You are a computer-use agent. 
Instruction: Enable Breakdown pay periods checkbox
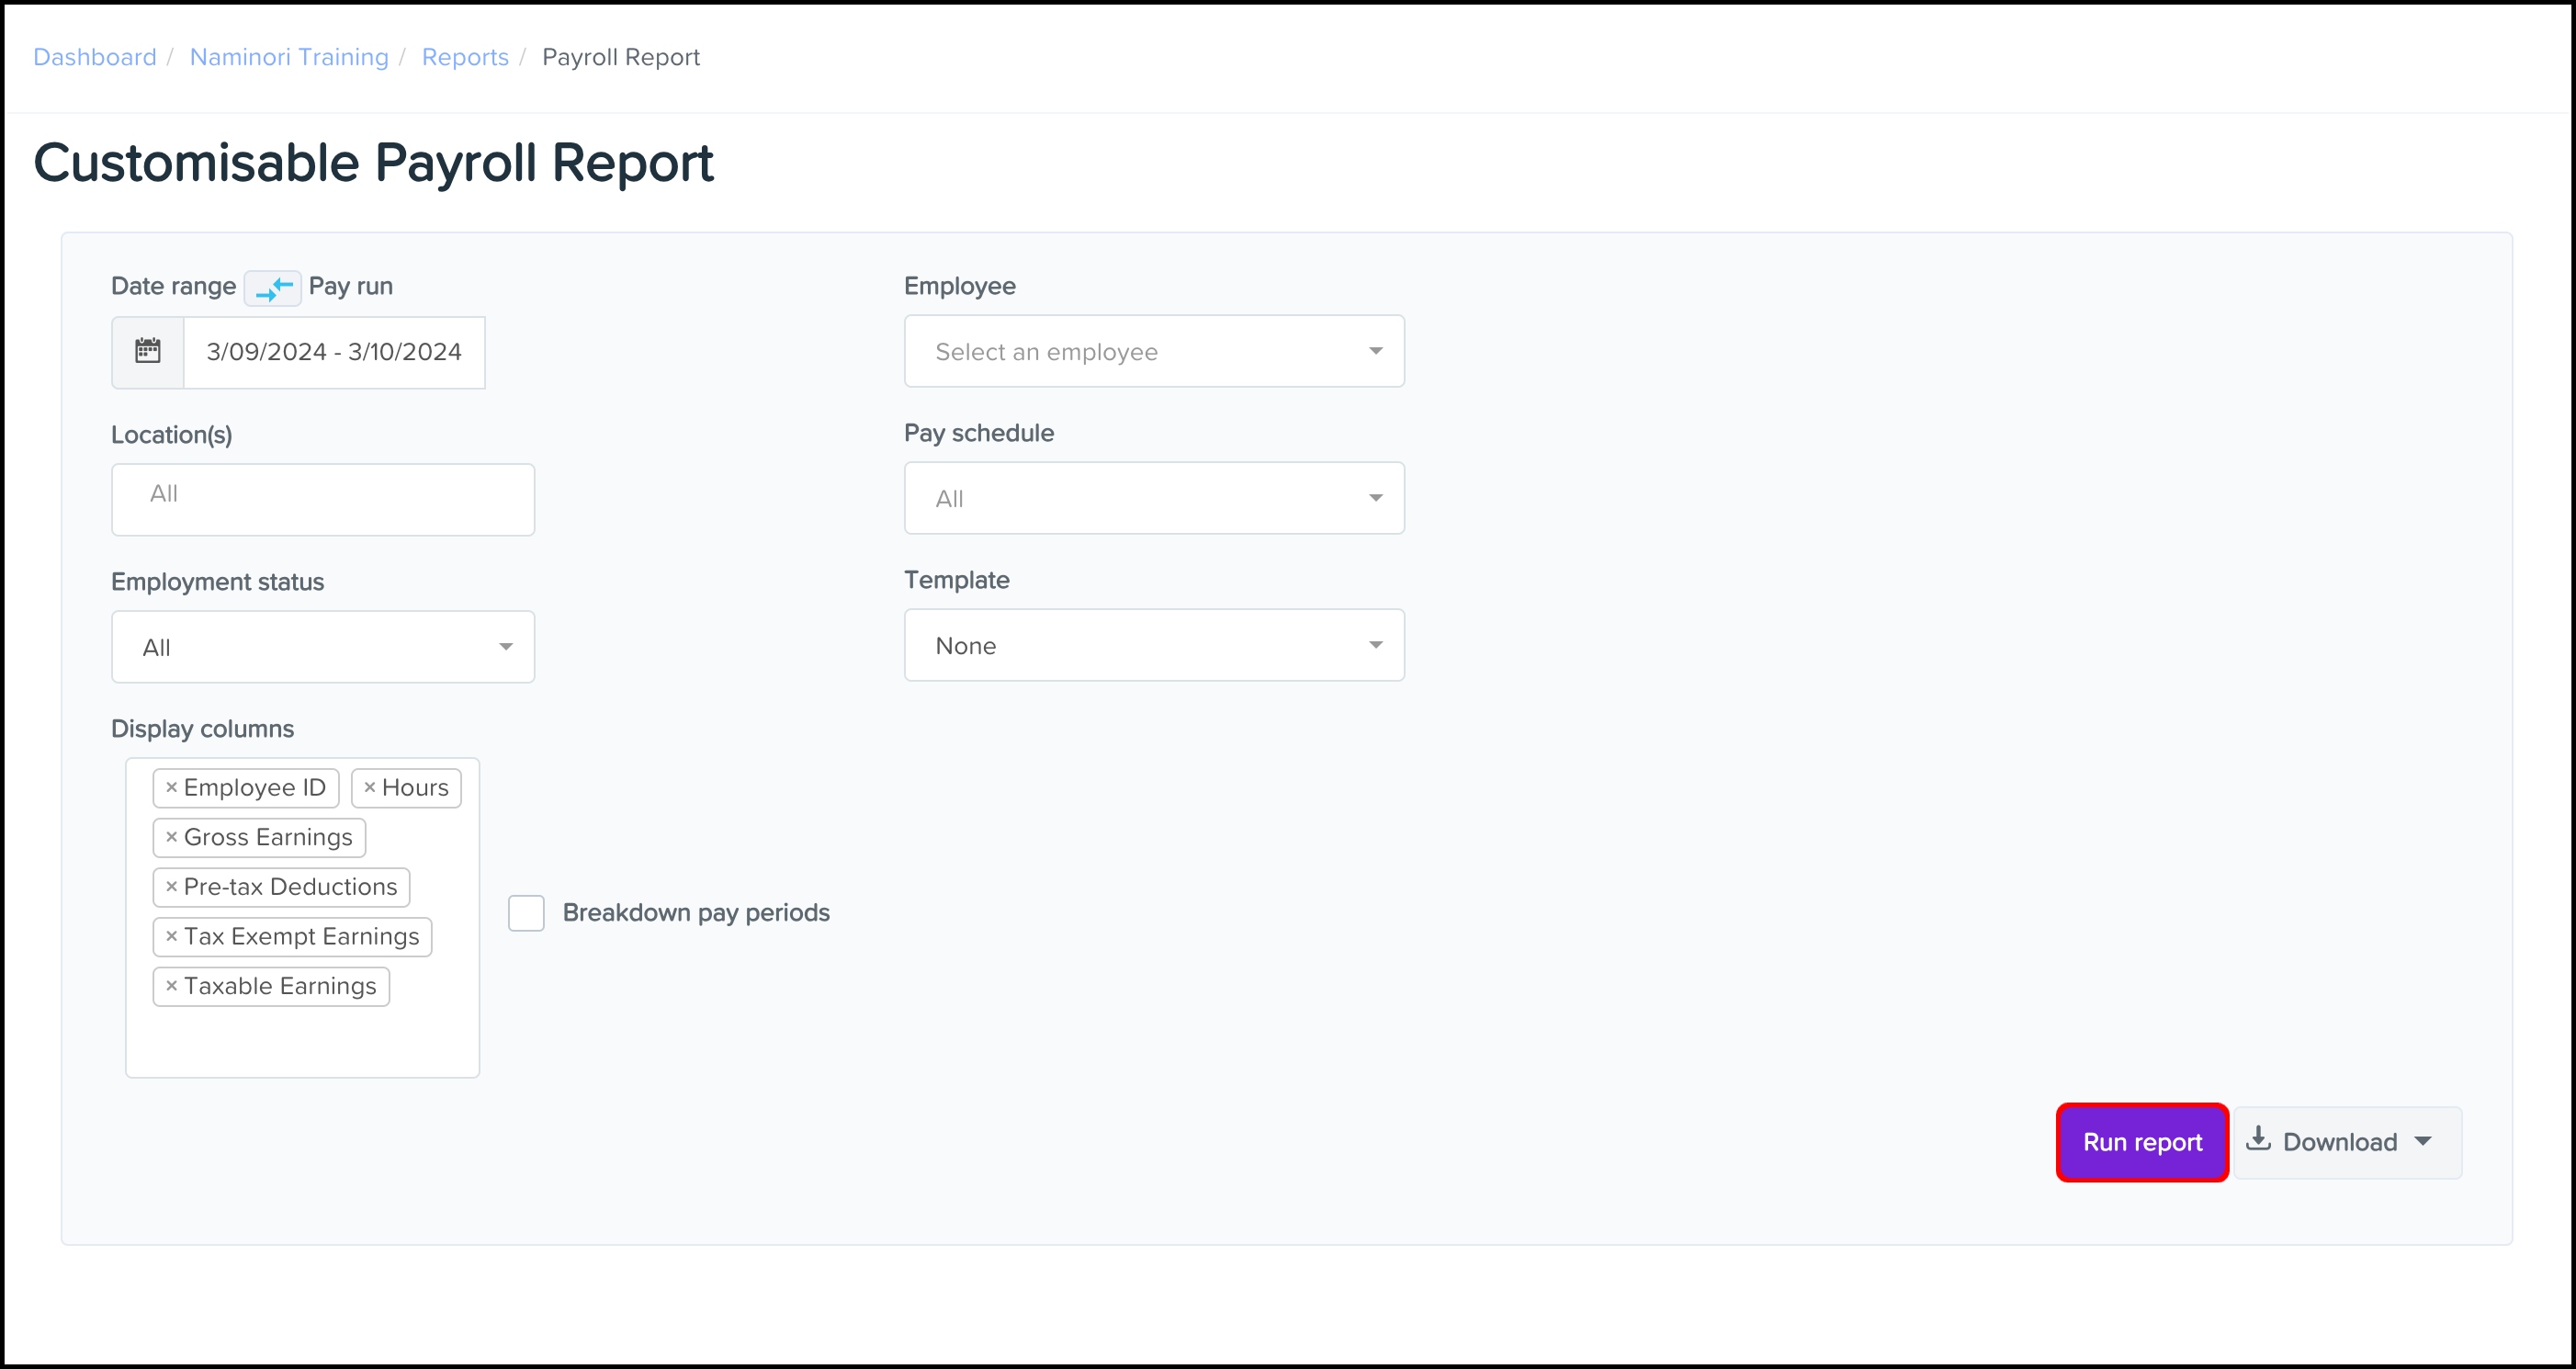tap(526, 913)
